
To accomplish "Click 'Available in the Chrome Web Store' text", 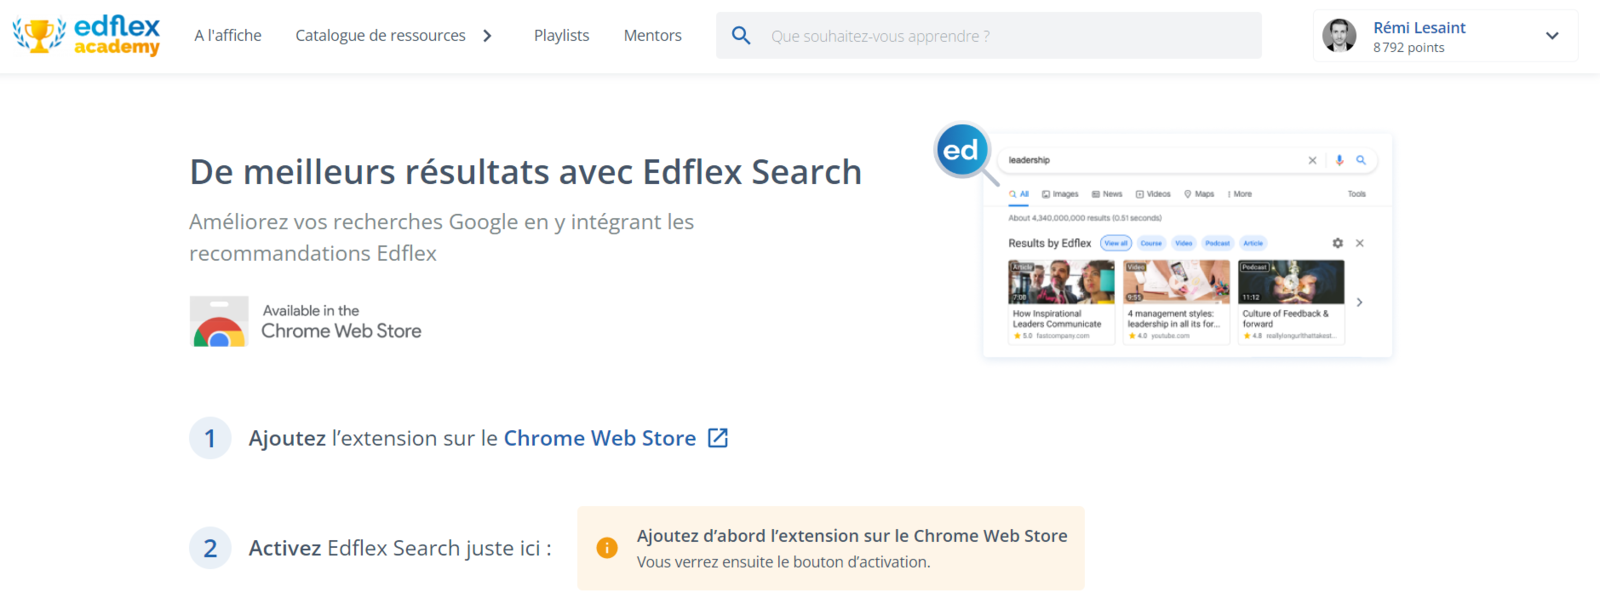I will point(341,322).
